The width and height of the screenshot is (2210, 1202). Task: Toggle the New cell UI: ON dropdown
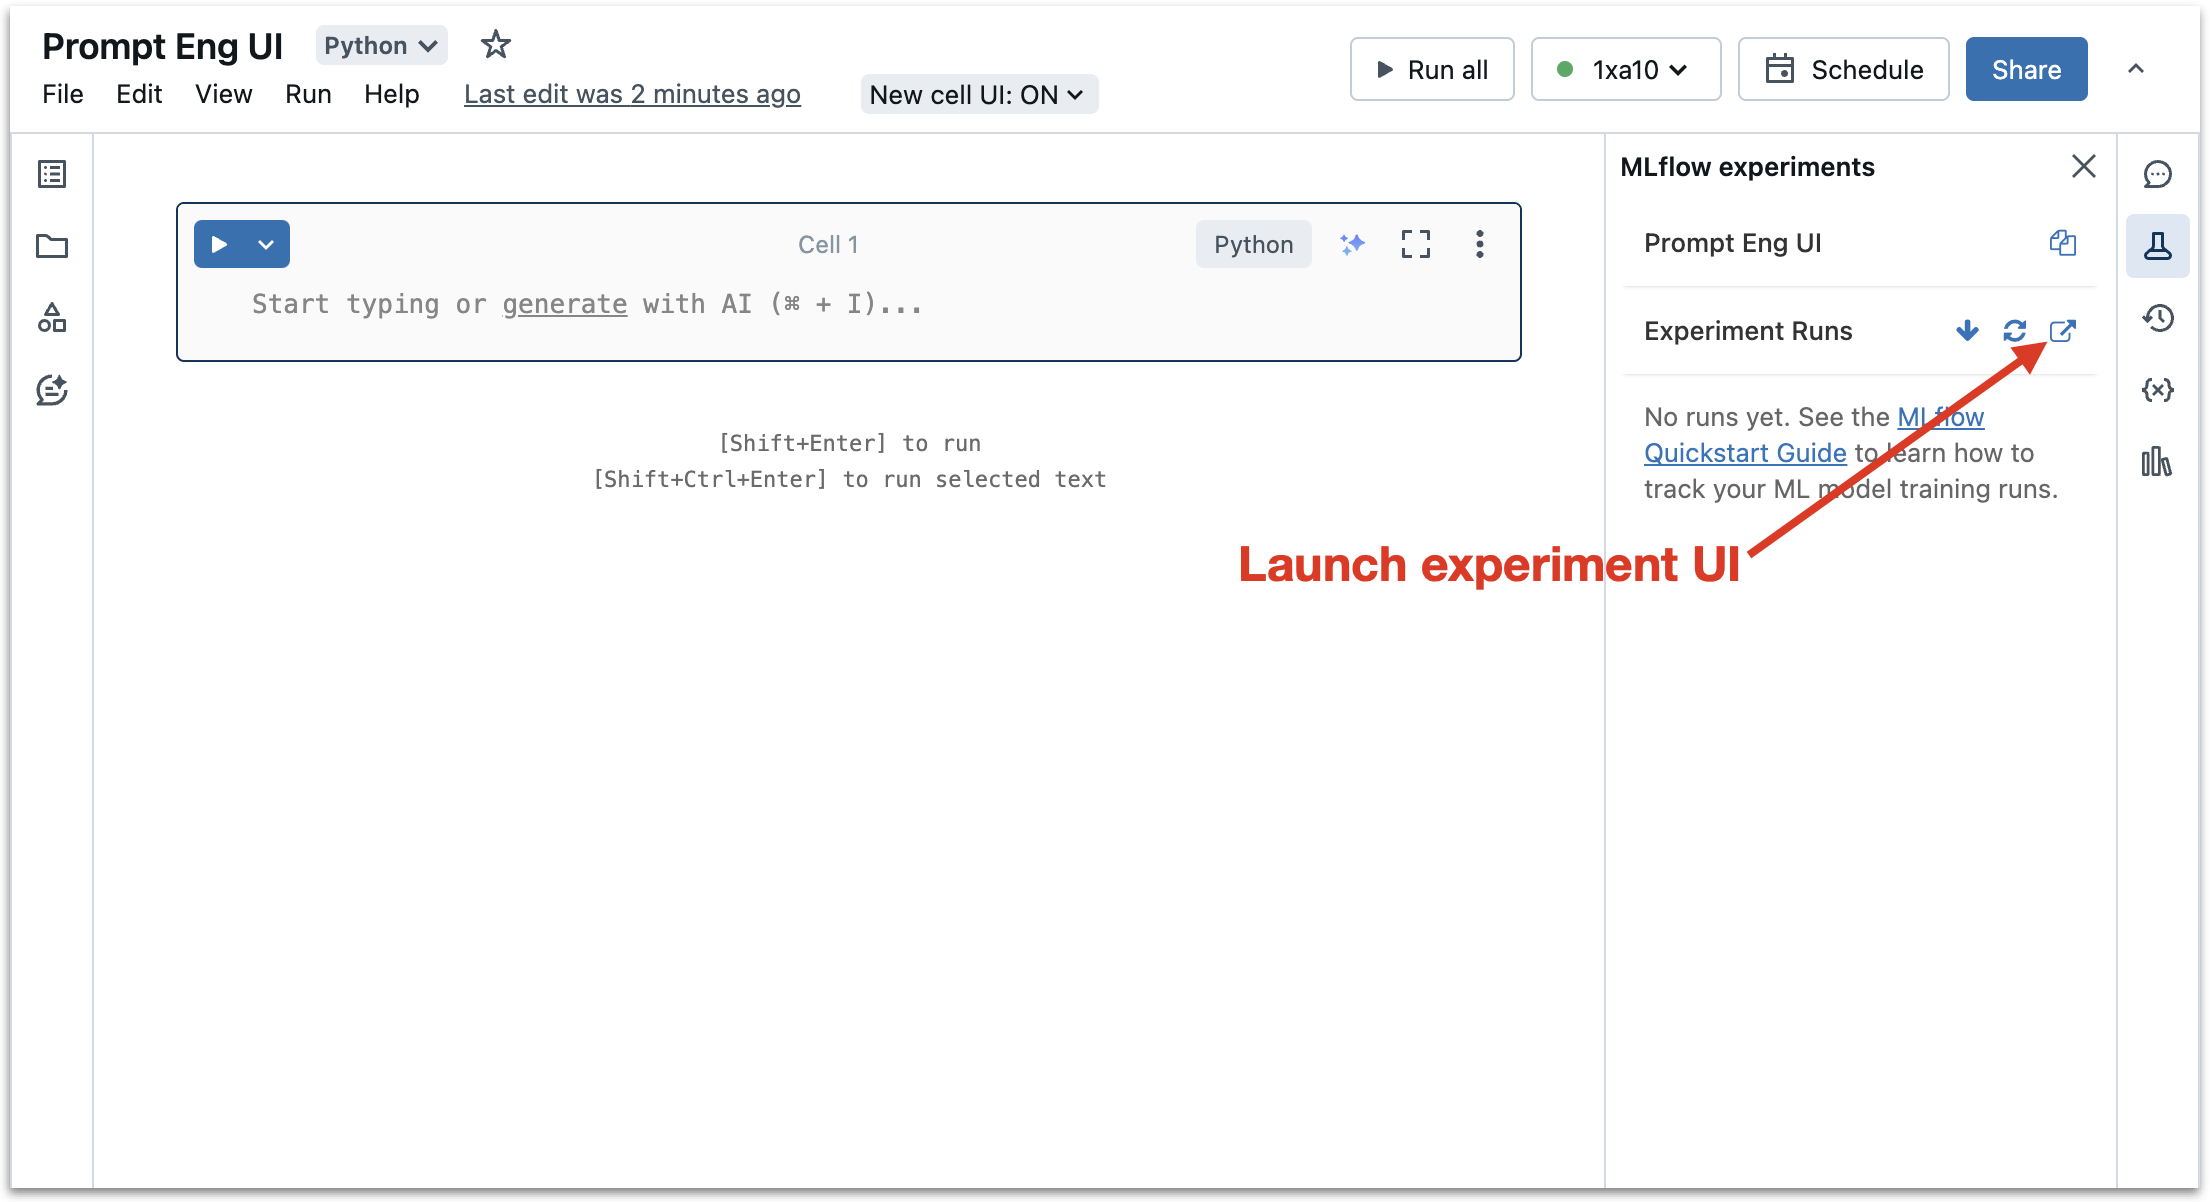tap(978, 95)
